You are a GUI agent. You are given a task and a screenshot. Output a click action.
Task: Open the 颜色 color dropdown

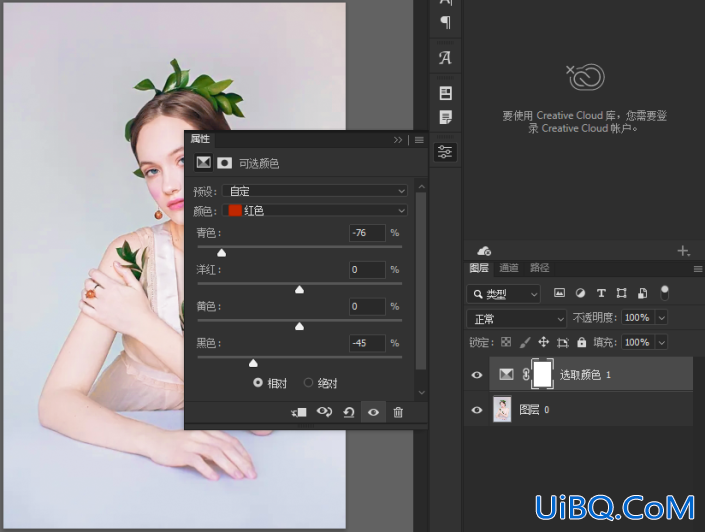(x=315, y=210)
